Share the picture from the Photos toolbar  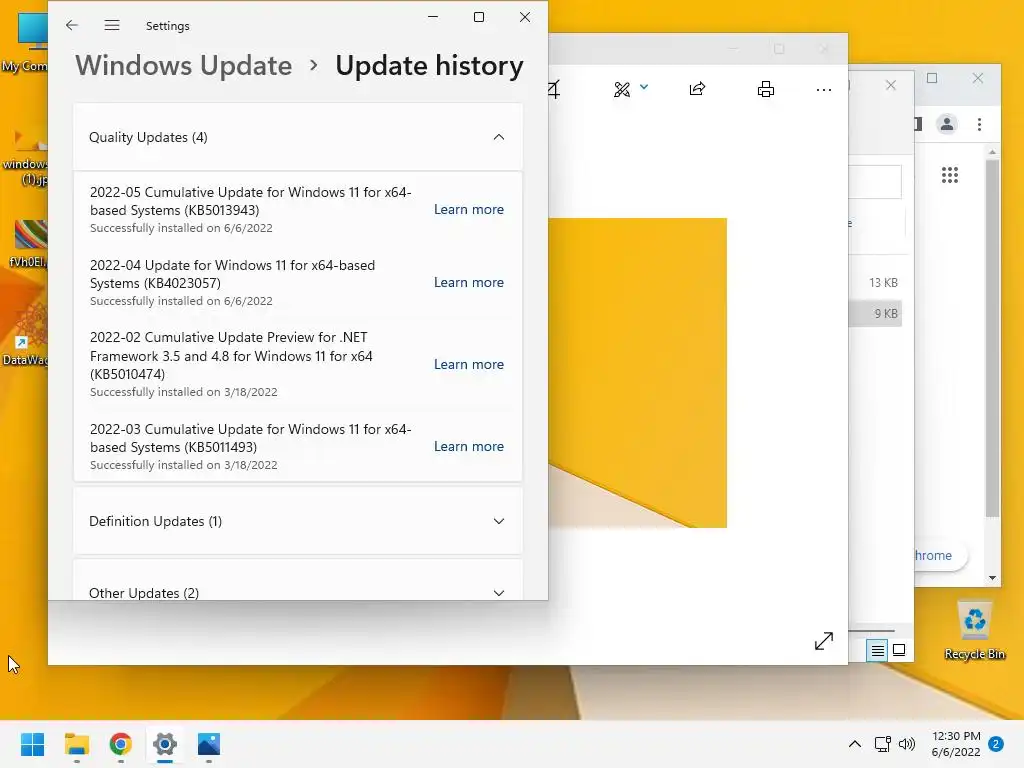[697, 89]
